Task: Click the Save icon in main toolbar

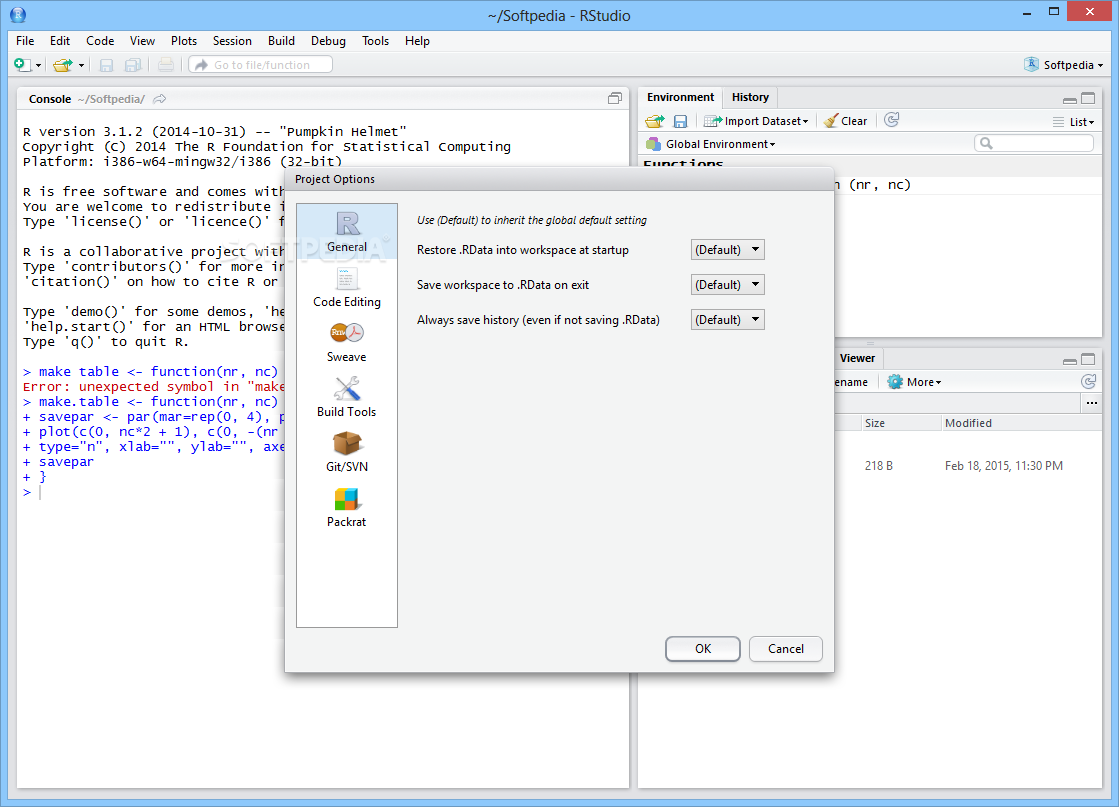Action: (106, 65)
